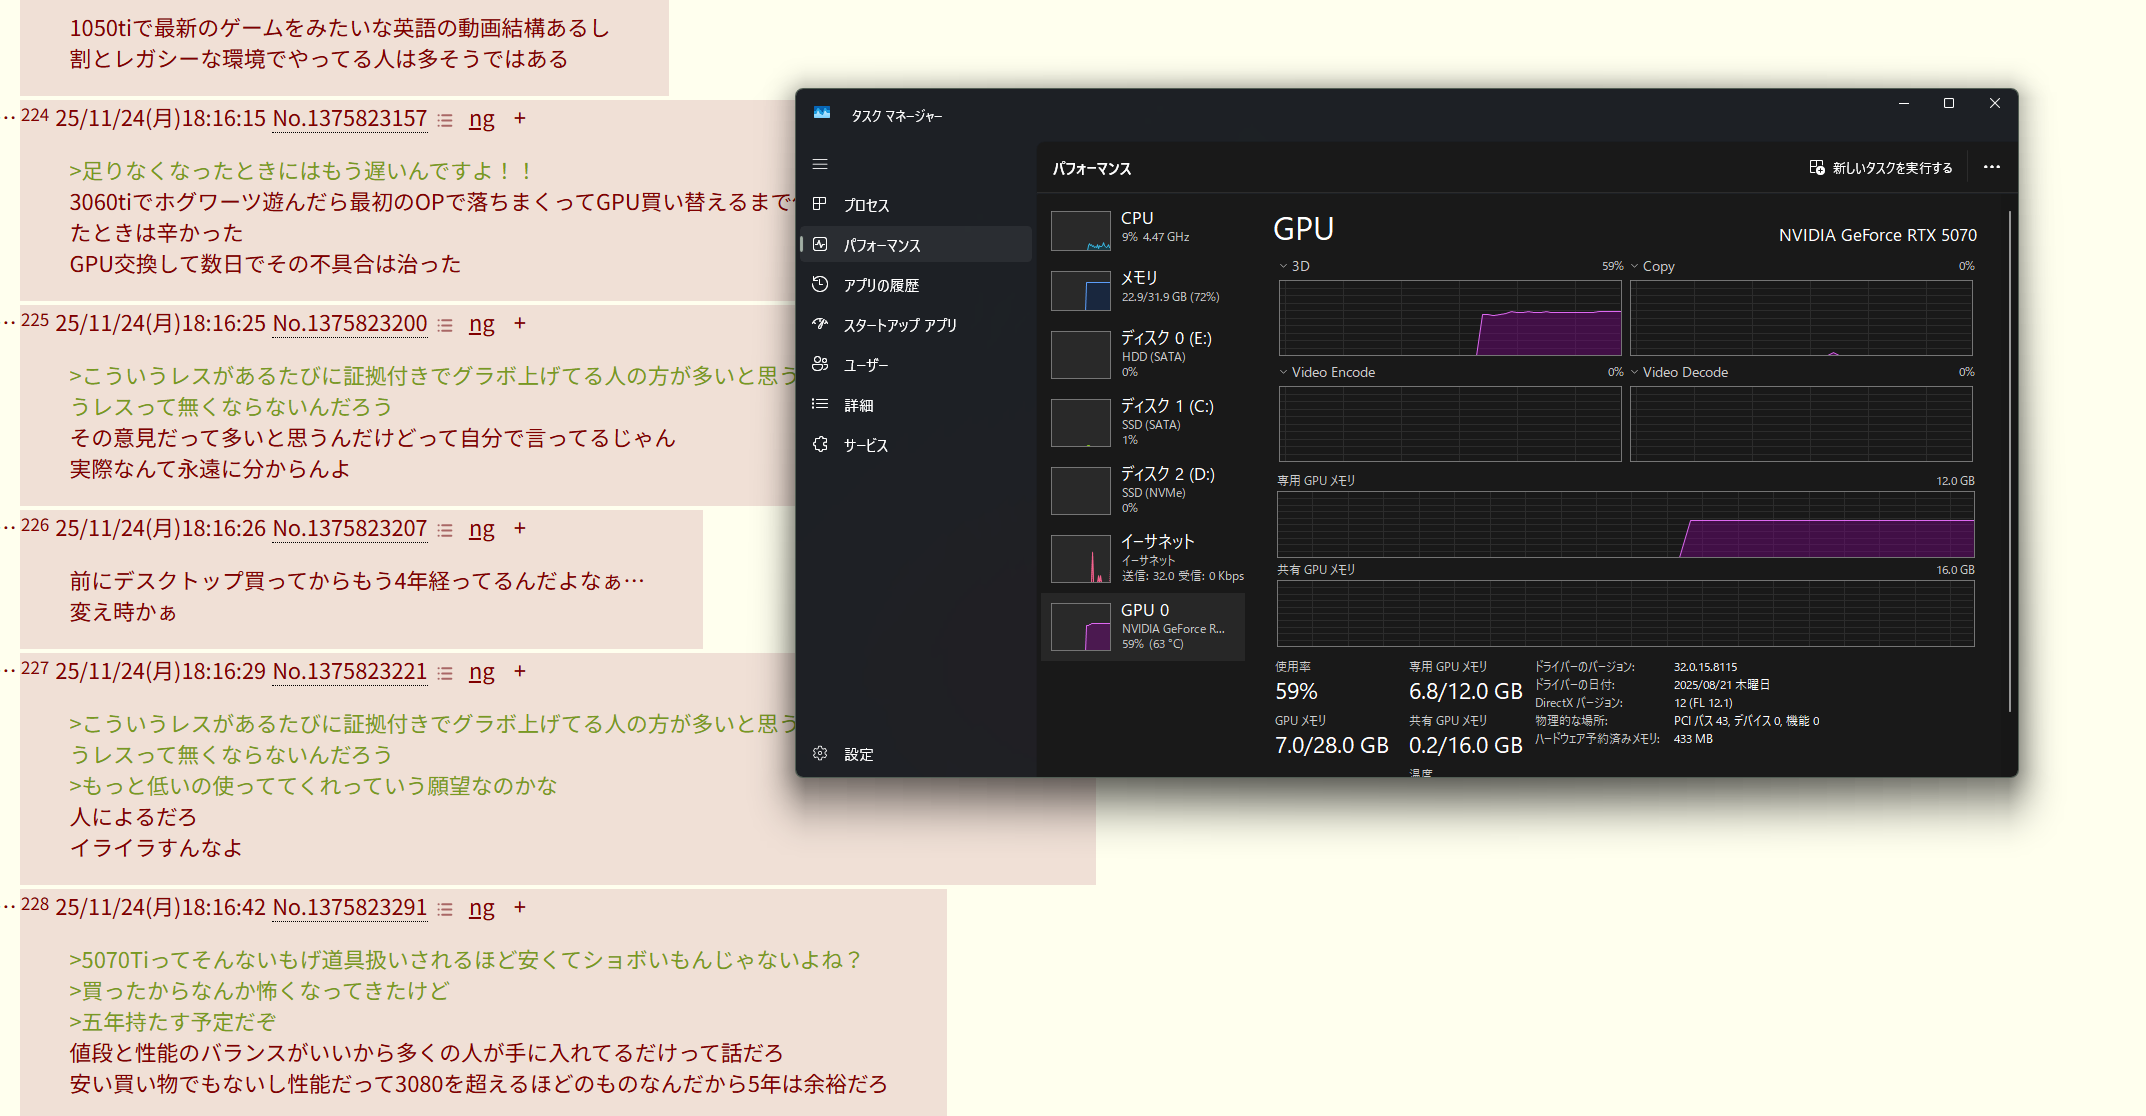Open 設定 gear icon in sidebar
This screenshot has height=1116, width=2146.
pos(820,754)
